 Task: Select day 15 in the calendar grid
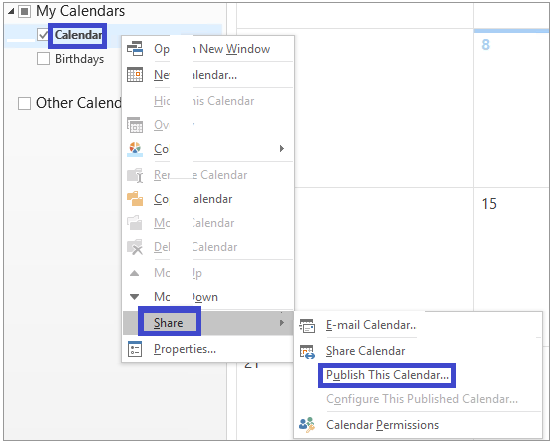coord(489,204)
